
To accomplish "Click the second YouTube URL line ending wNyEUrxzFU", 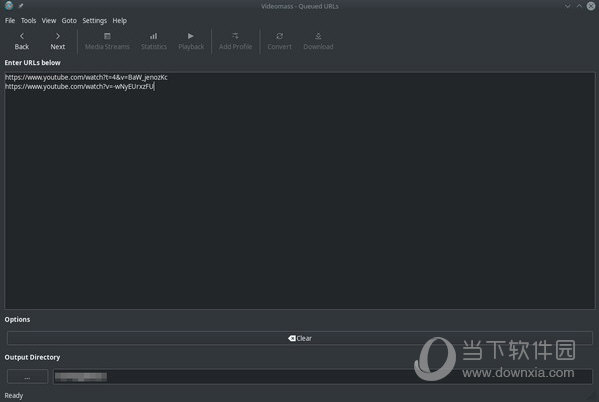I will [x=79, y=87].
